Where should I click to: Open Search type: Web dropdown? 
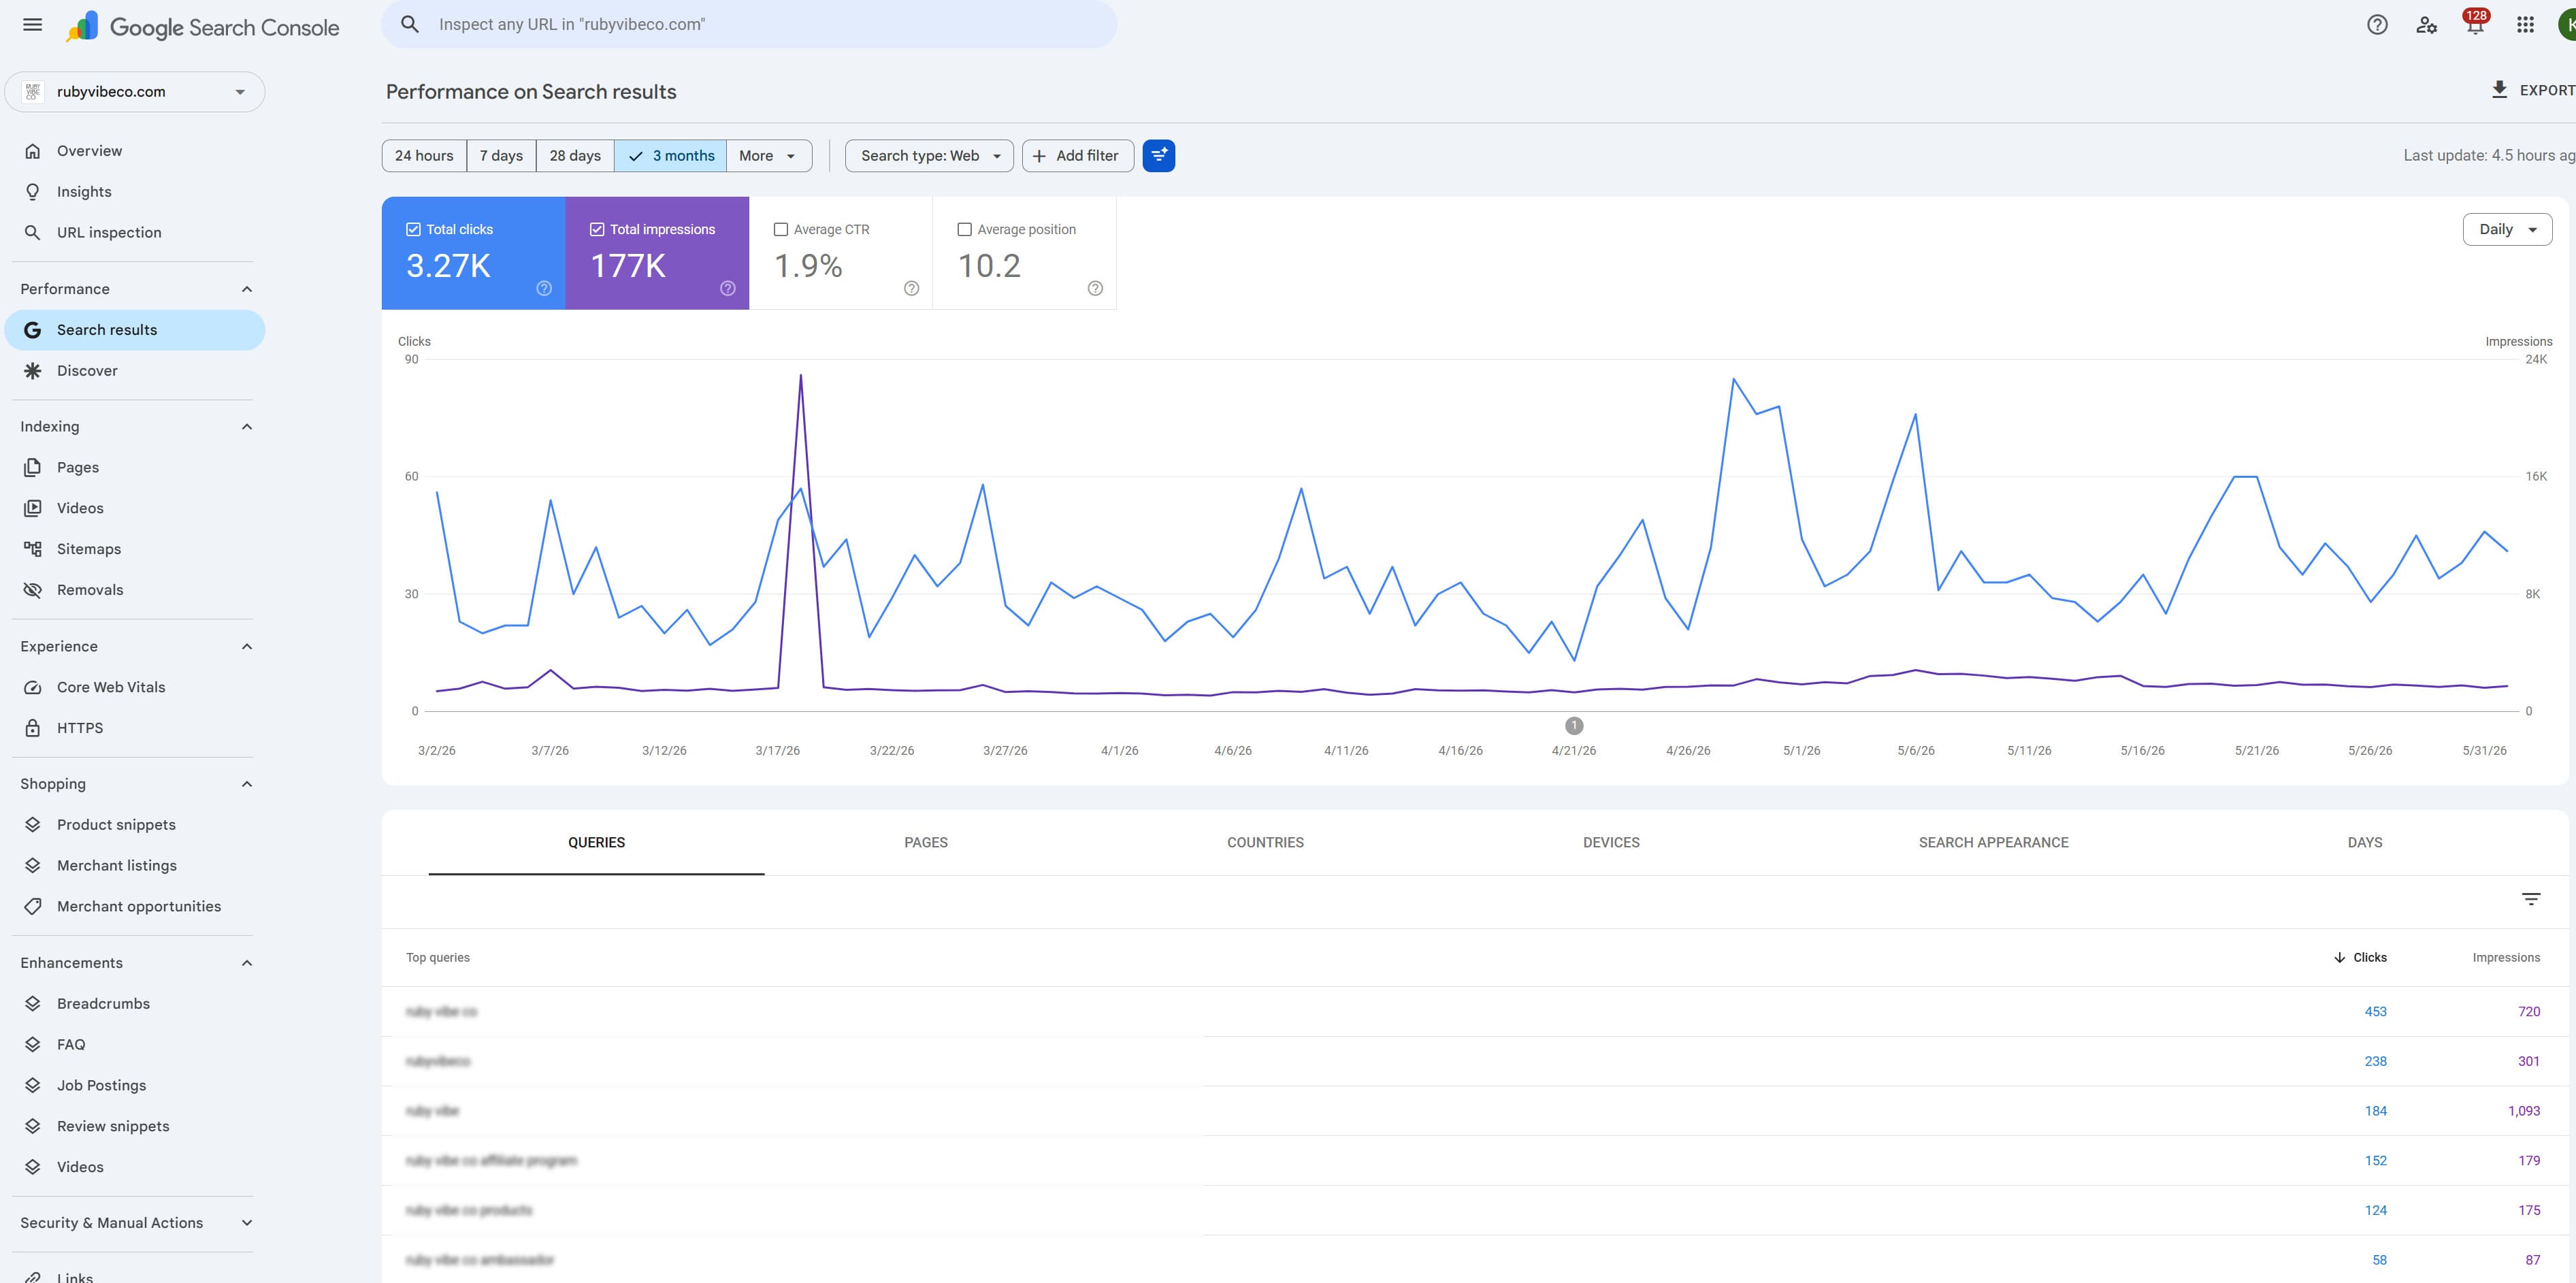pos(929,156)
